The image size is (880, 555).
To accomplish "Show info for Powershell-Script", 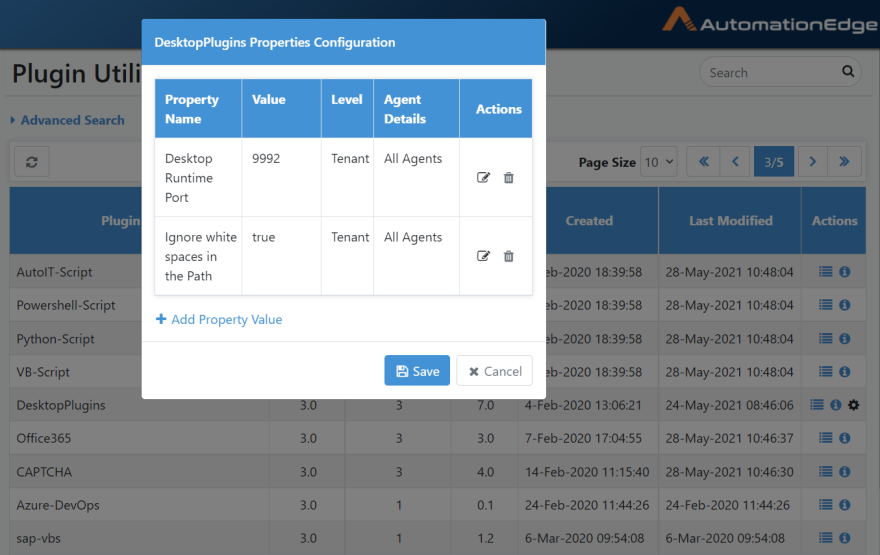I will [845, 305].
